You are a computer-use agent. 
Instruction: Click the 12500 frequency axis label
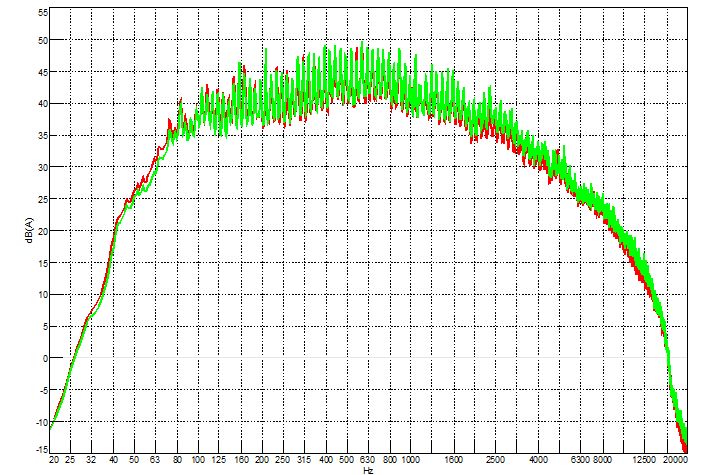[643, 460]
